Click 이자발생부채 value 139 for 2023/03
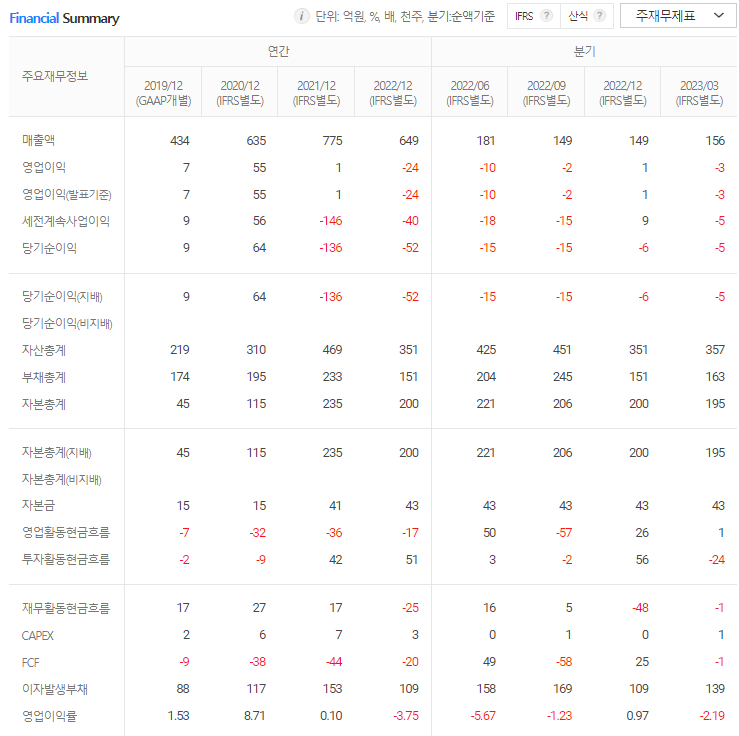The height and width of the screenshot is (736, 739). point(715,688)
